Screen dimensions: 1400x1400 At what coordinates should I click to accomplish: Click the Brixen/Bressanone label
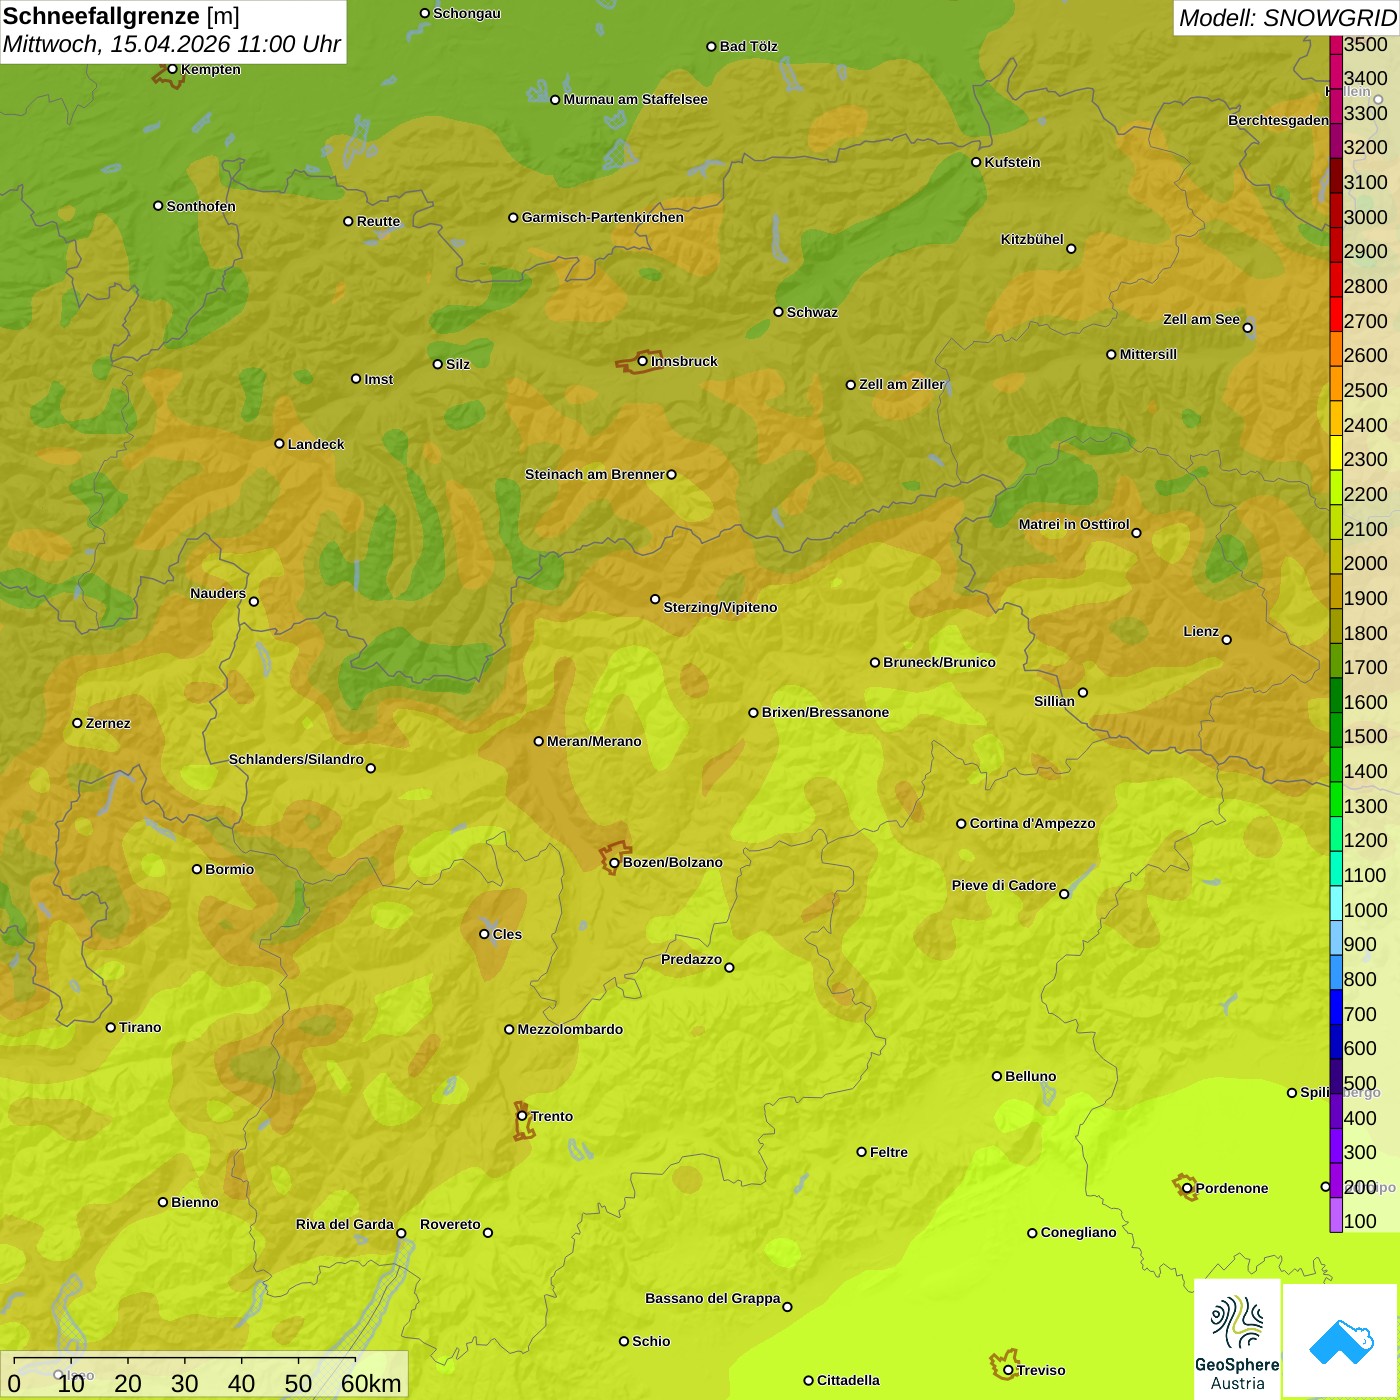point(825,712)
